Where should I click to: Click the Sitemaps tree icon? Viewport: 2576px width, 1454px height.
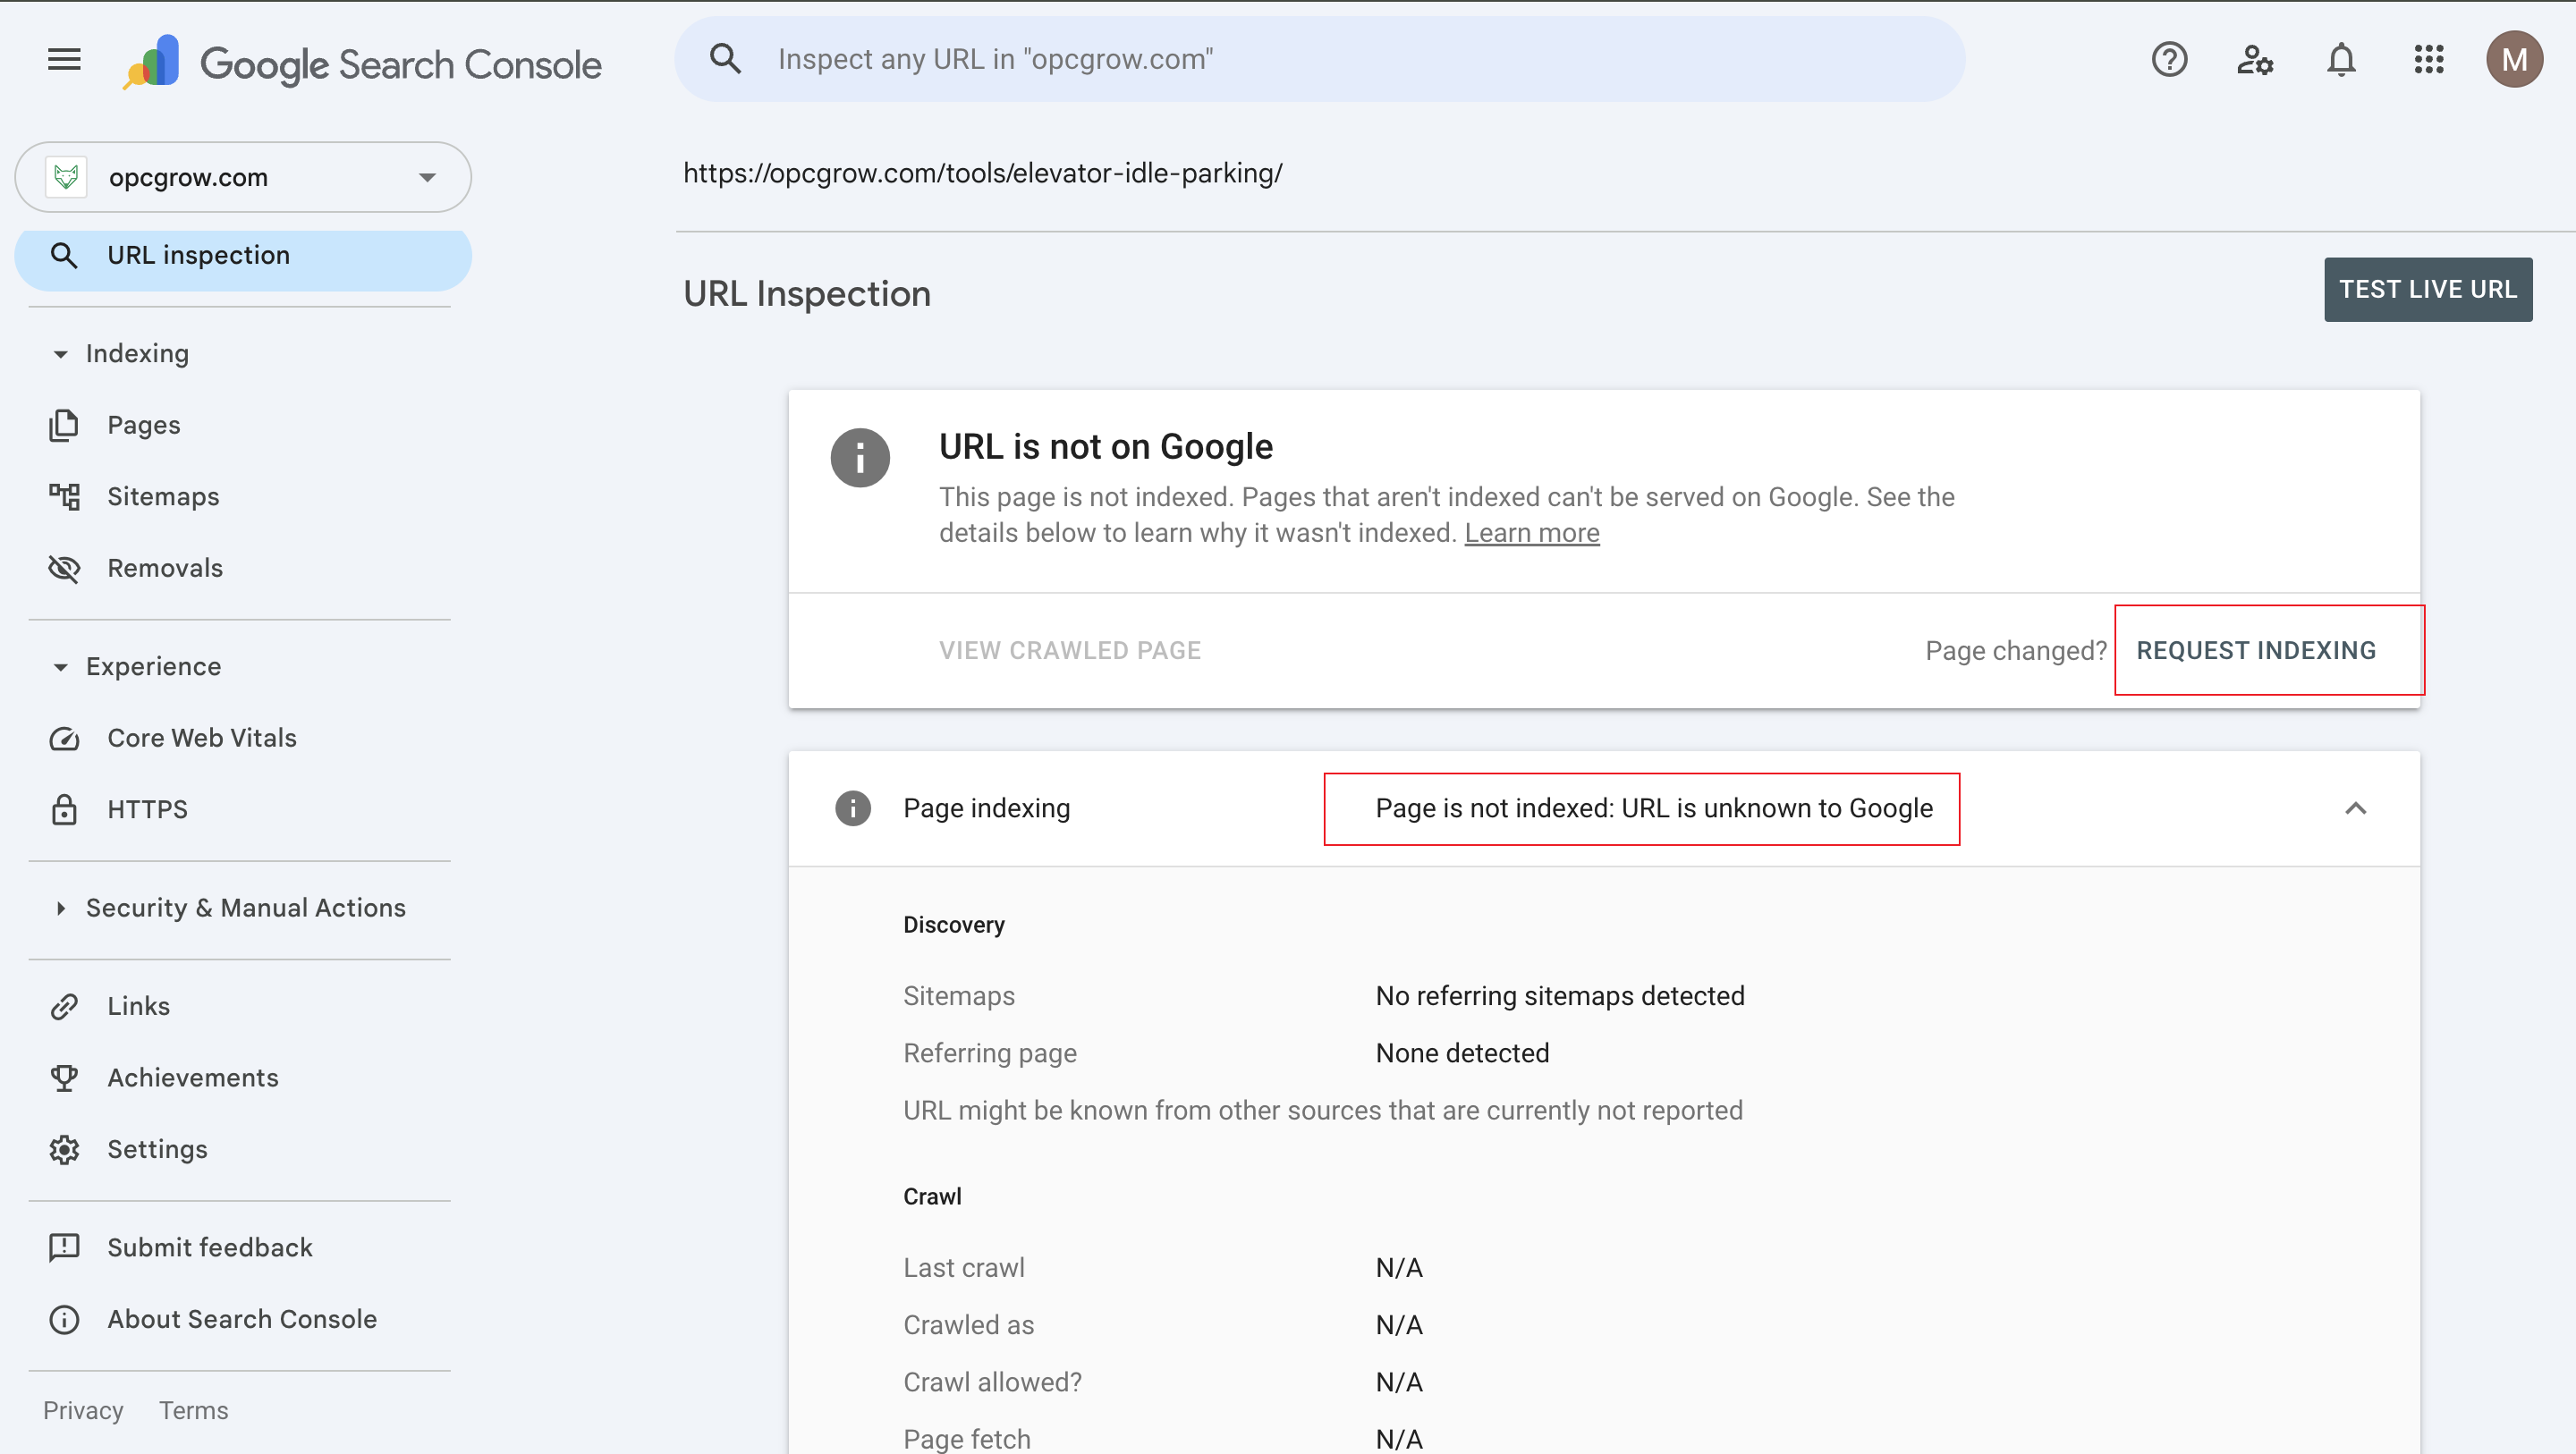(64, 497)
